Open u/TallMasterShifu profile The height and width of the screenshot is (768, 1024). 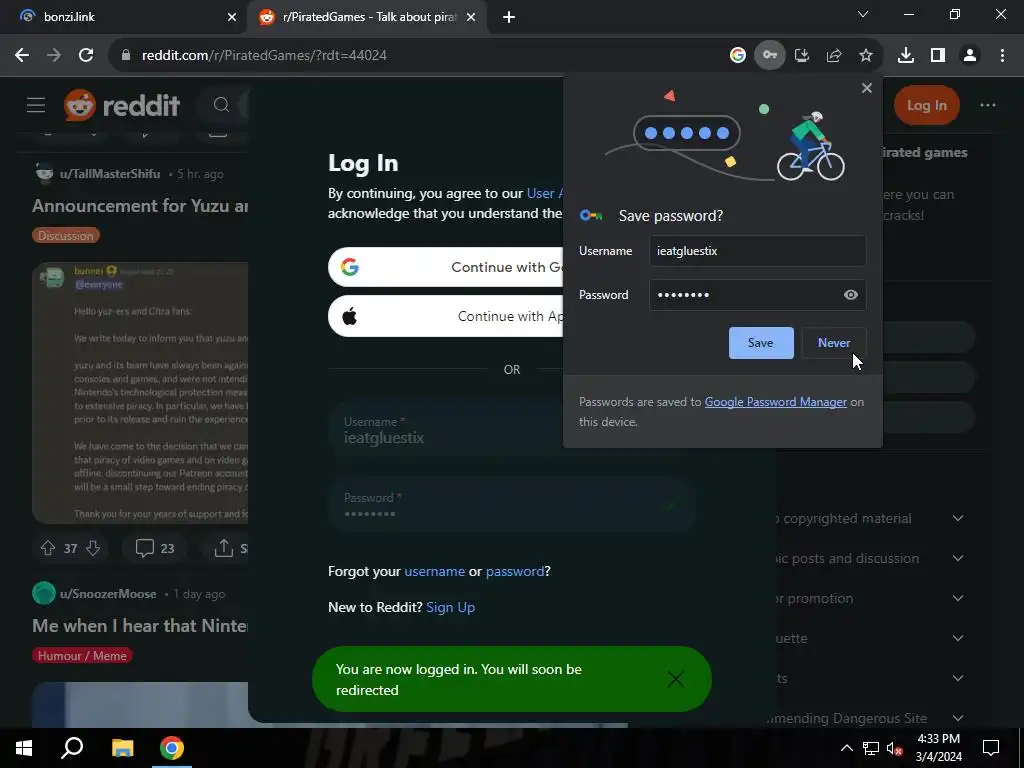point(110,174)
